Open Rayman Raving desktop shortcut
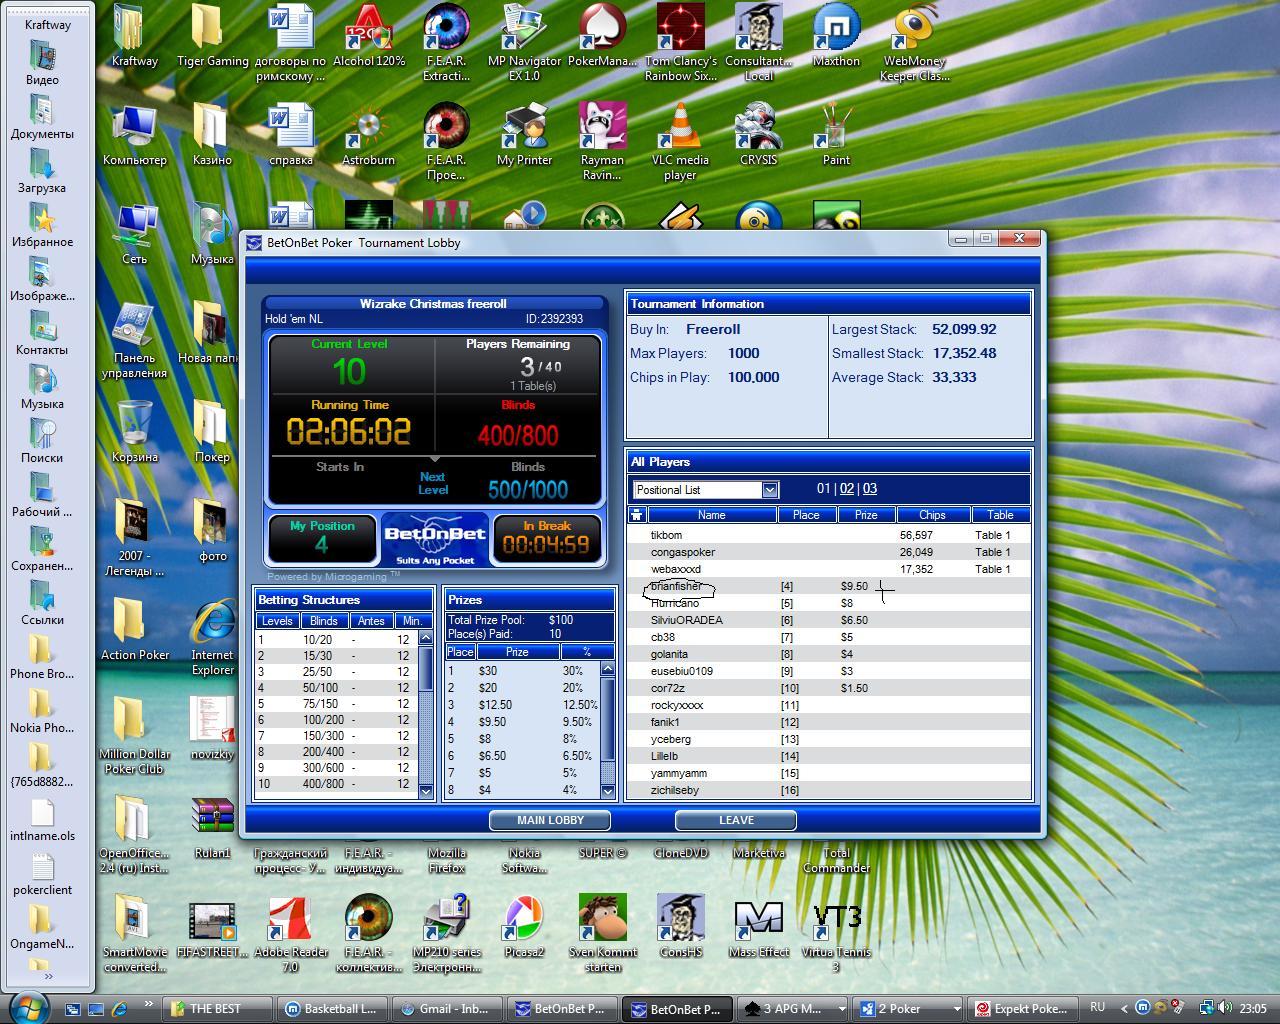1280x1024 pixels. 602,141
